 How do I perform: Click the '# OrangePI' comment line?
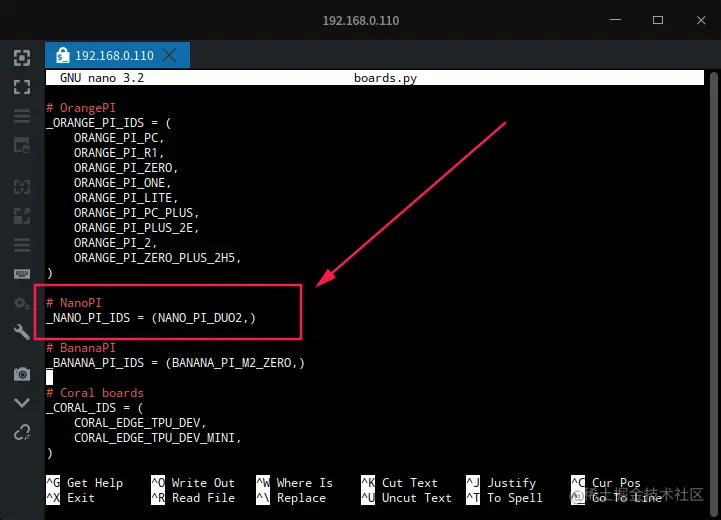pos(81,108)
